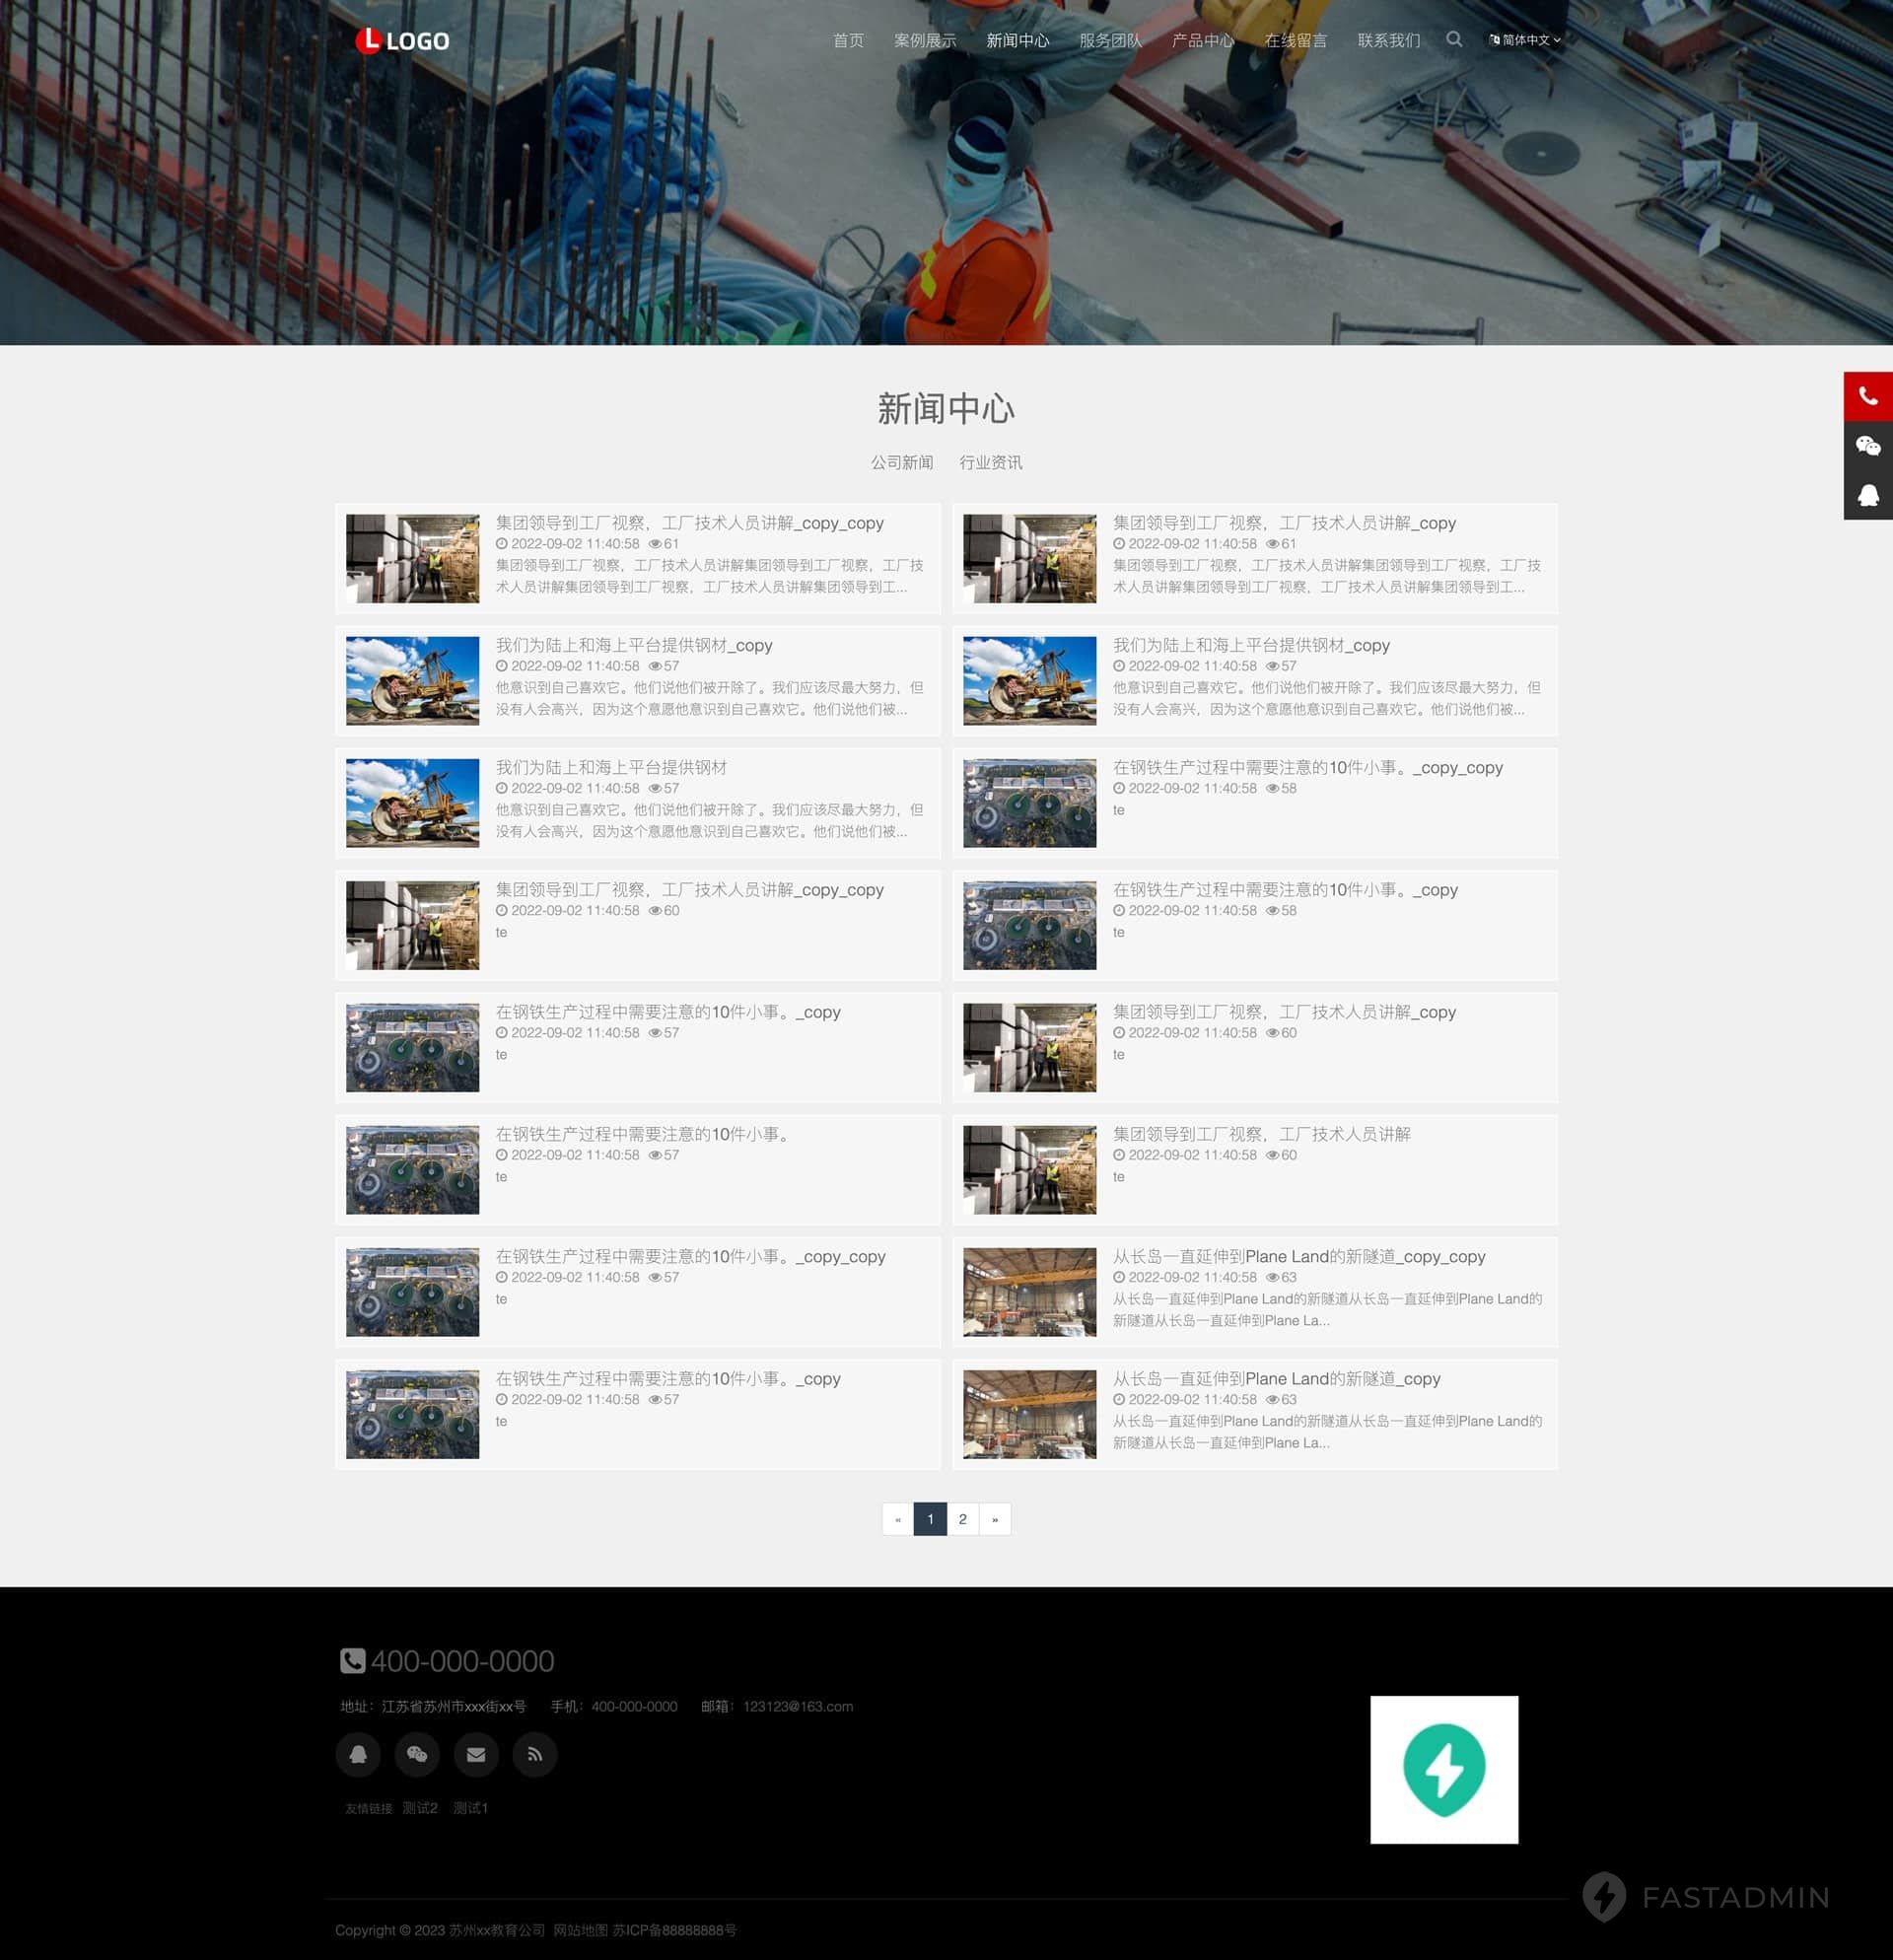Click the footer RSS feed icon
Viewport: 1893px width, 1960px height.
point(535,1755)
